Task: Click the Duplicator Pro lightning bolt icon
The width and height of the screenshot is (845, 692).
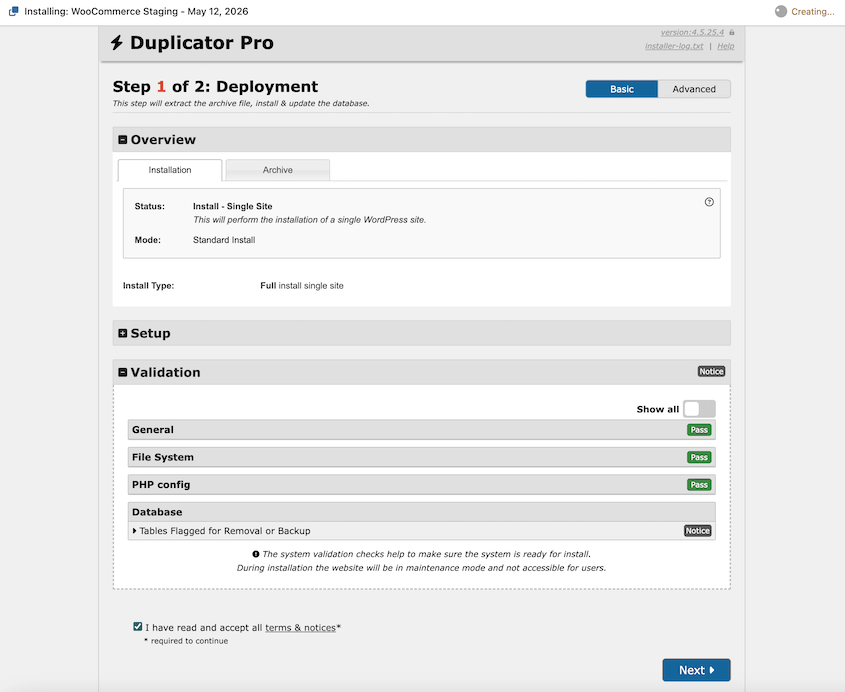Action: coord(117,43)
